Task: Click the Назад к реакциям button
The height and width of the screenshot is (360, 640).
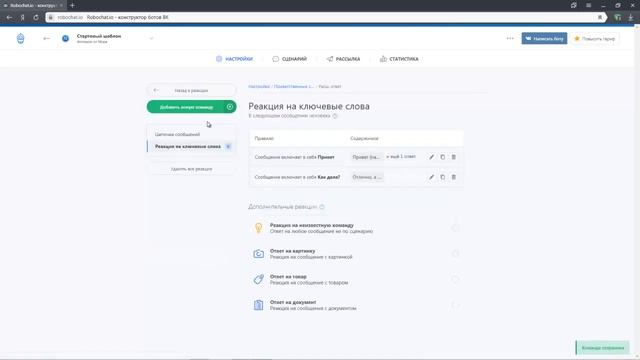Action: click(191, 90)
